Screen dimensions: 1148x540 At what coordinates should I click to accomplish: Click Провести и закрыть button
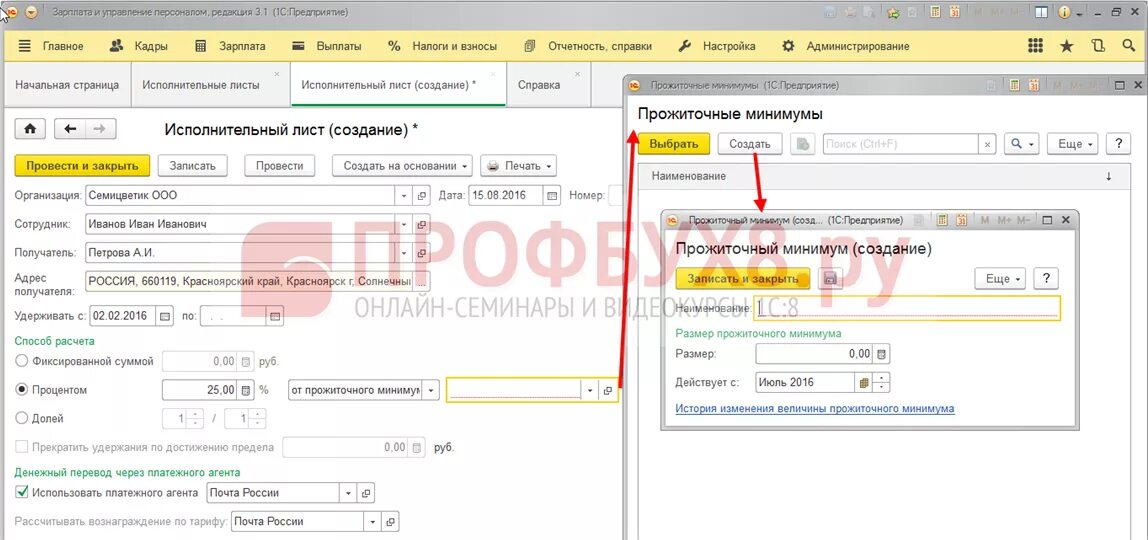pos(82,166)
